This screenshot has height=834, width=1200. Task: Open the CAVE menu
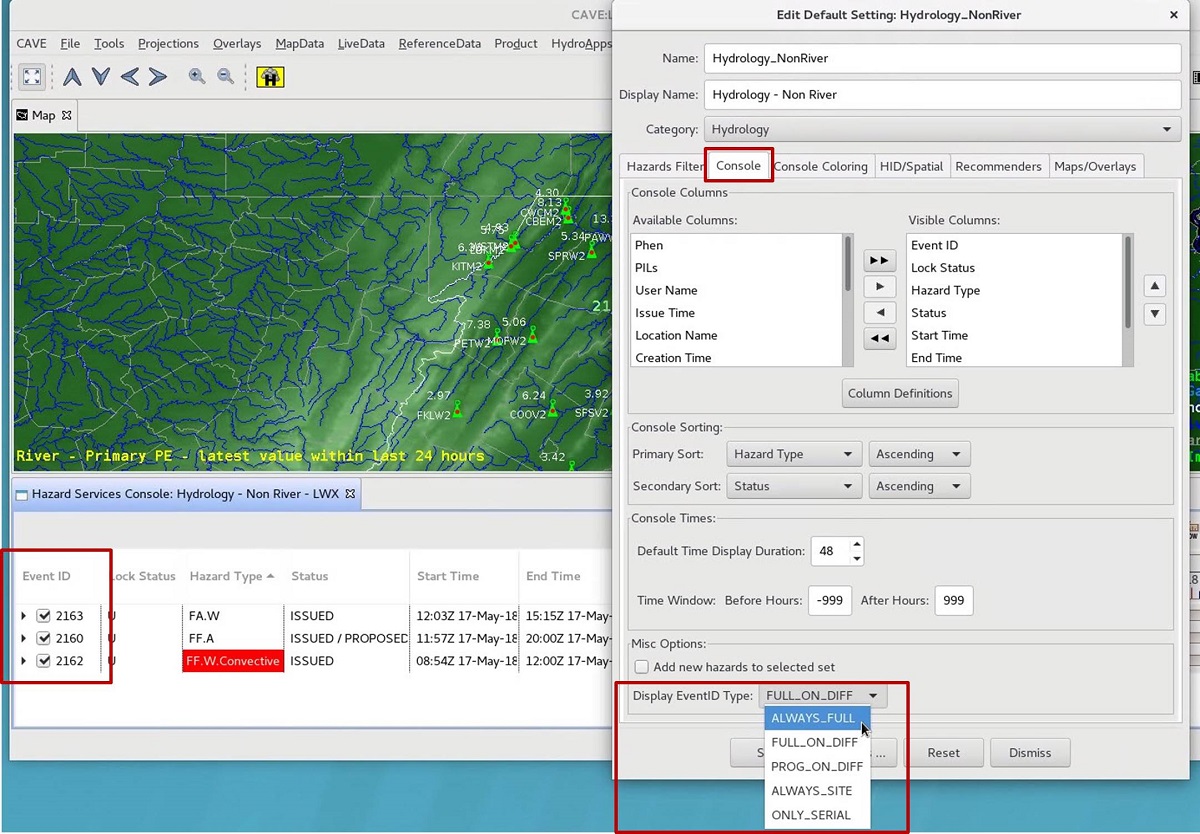click(31, 43)
